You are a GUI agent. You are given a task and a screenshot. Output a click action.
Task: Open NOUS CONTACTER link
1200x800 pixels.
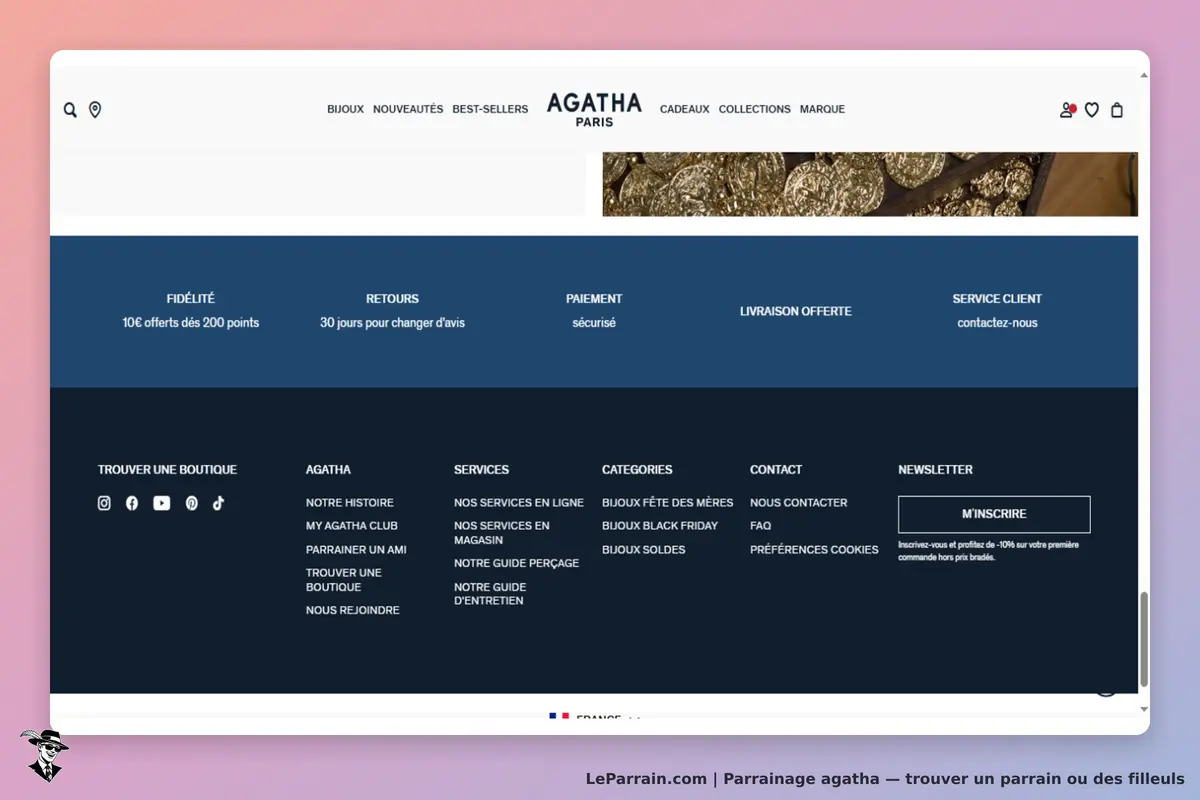[x=799, y=503]
